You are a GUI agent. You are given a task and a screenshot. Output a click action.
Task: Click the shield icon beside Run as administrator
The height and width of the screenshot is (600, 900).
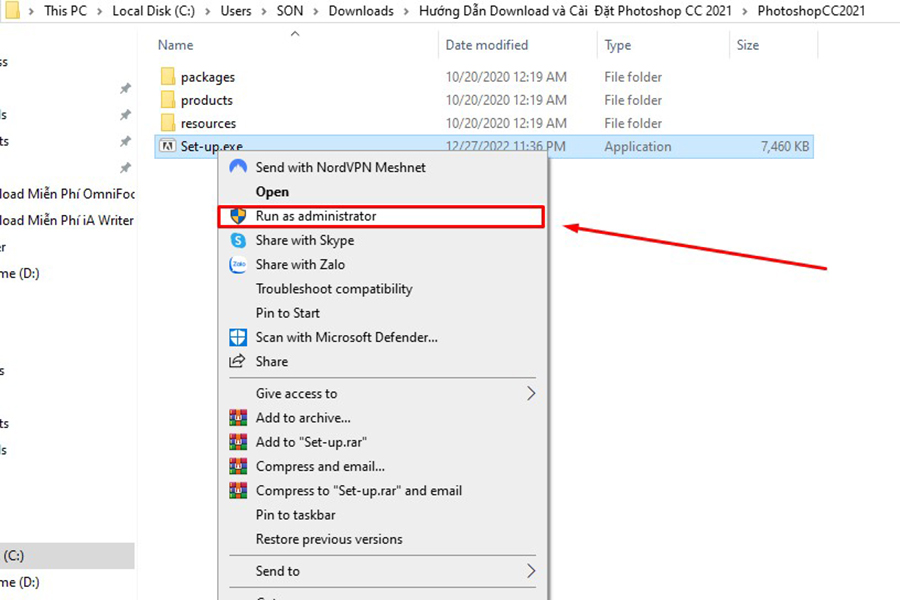238,216
